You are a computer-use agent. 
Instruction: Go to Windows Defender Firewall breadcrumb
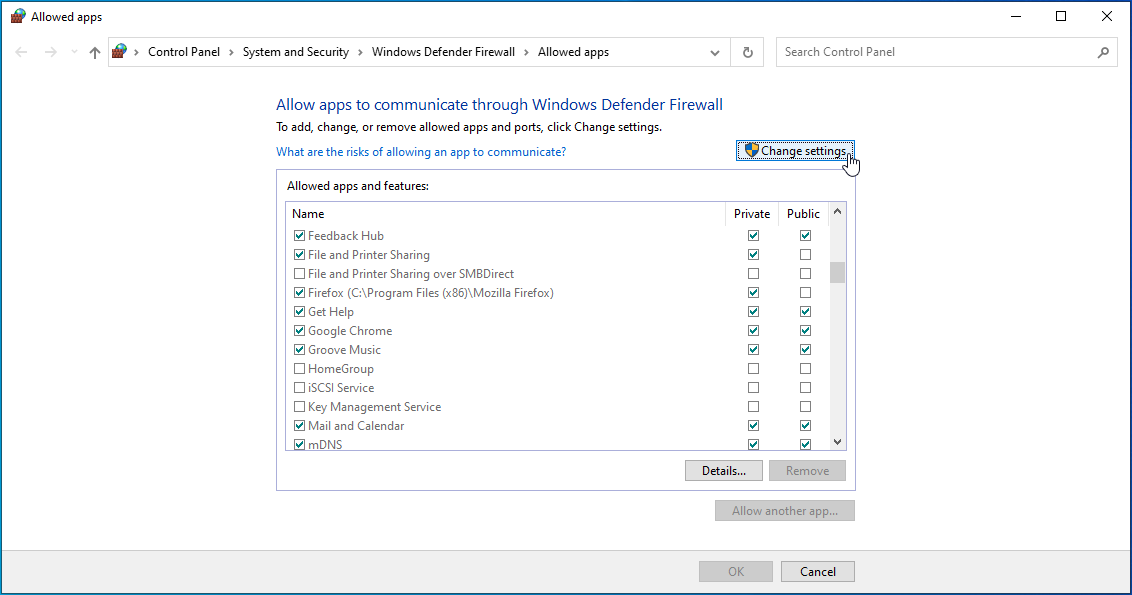pyautogui.click(x=443, y=52)
